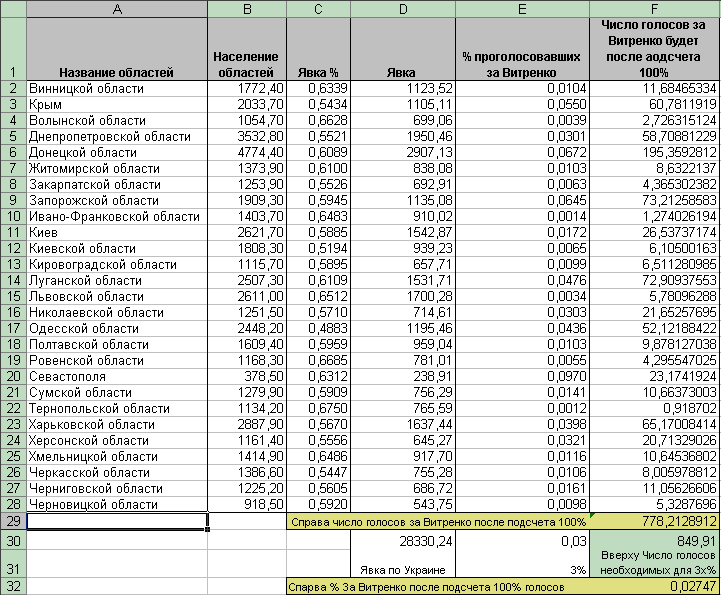Screen dimensions: 721x595
Task: Click turnout percent 0,4883
Action: 318,328
